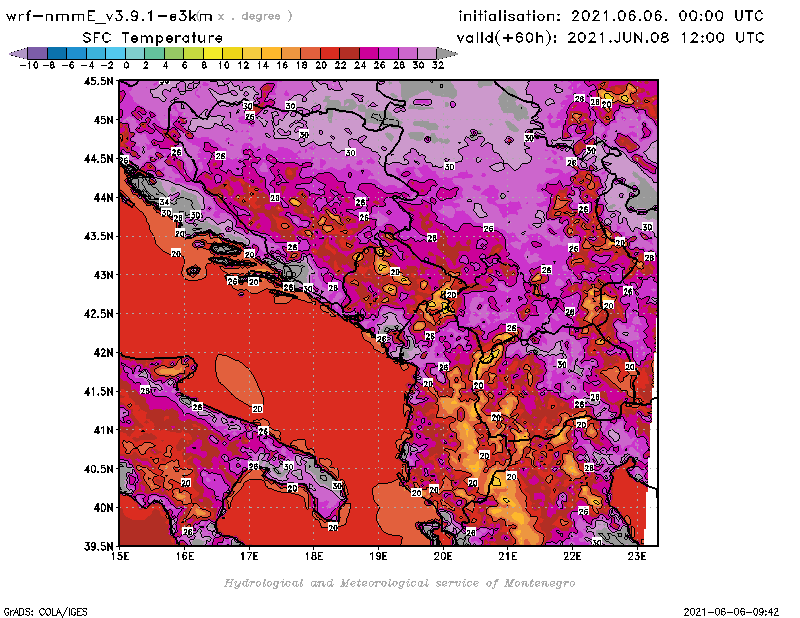Select the 22E longitude label

click(572, 556)
